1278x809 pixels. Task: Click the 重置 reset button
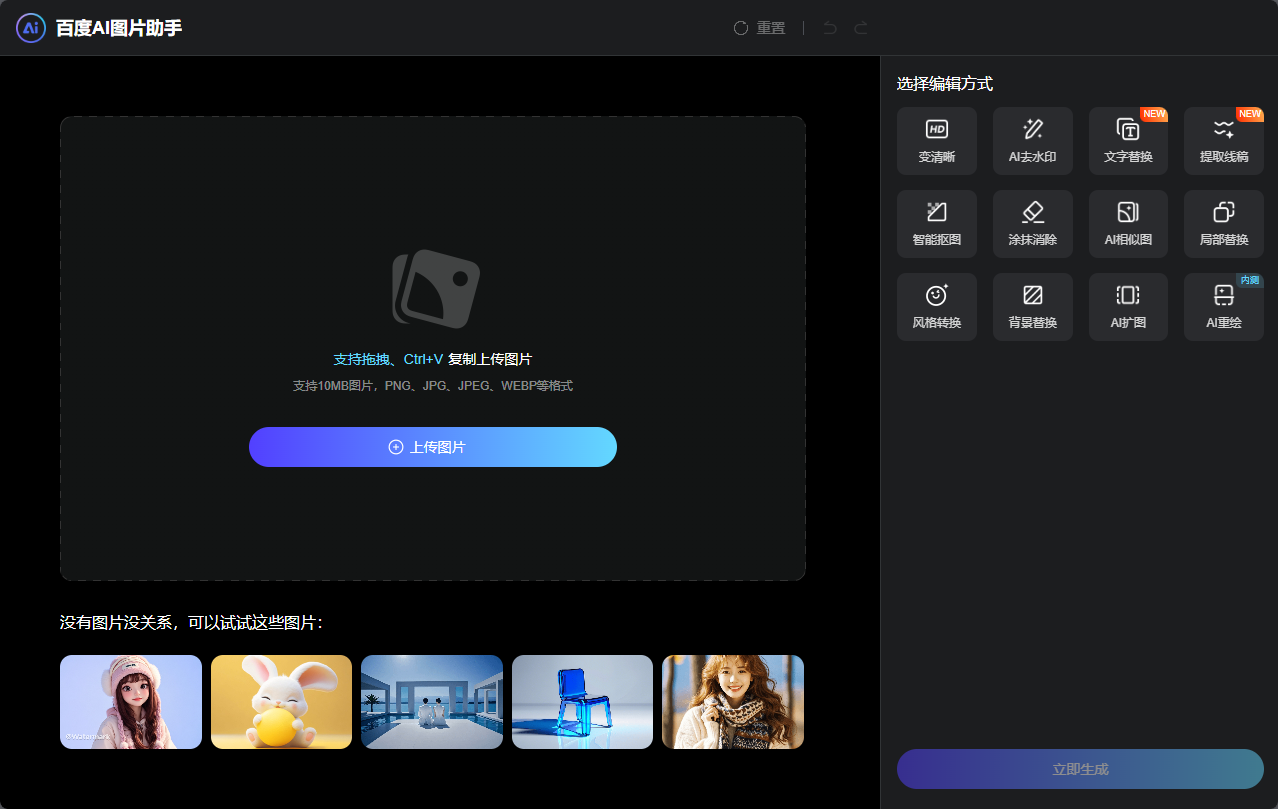tap(759, 28)
